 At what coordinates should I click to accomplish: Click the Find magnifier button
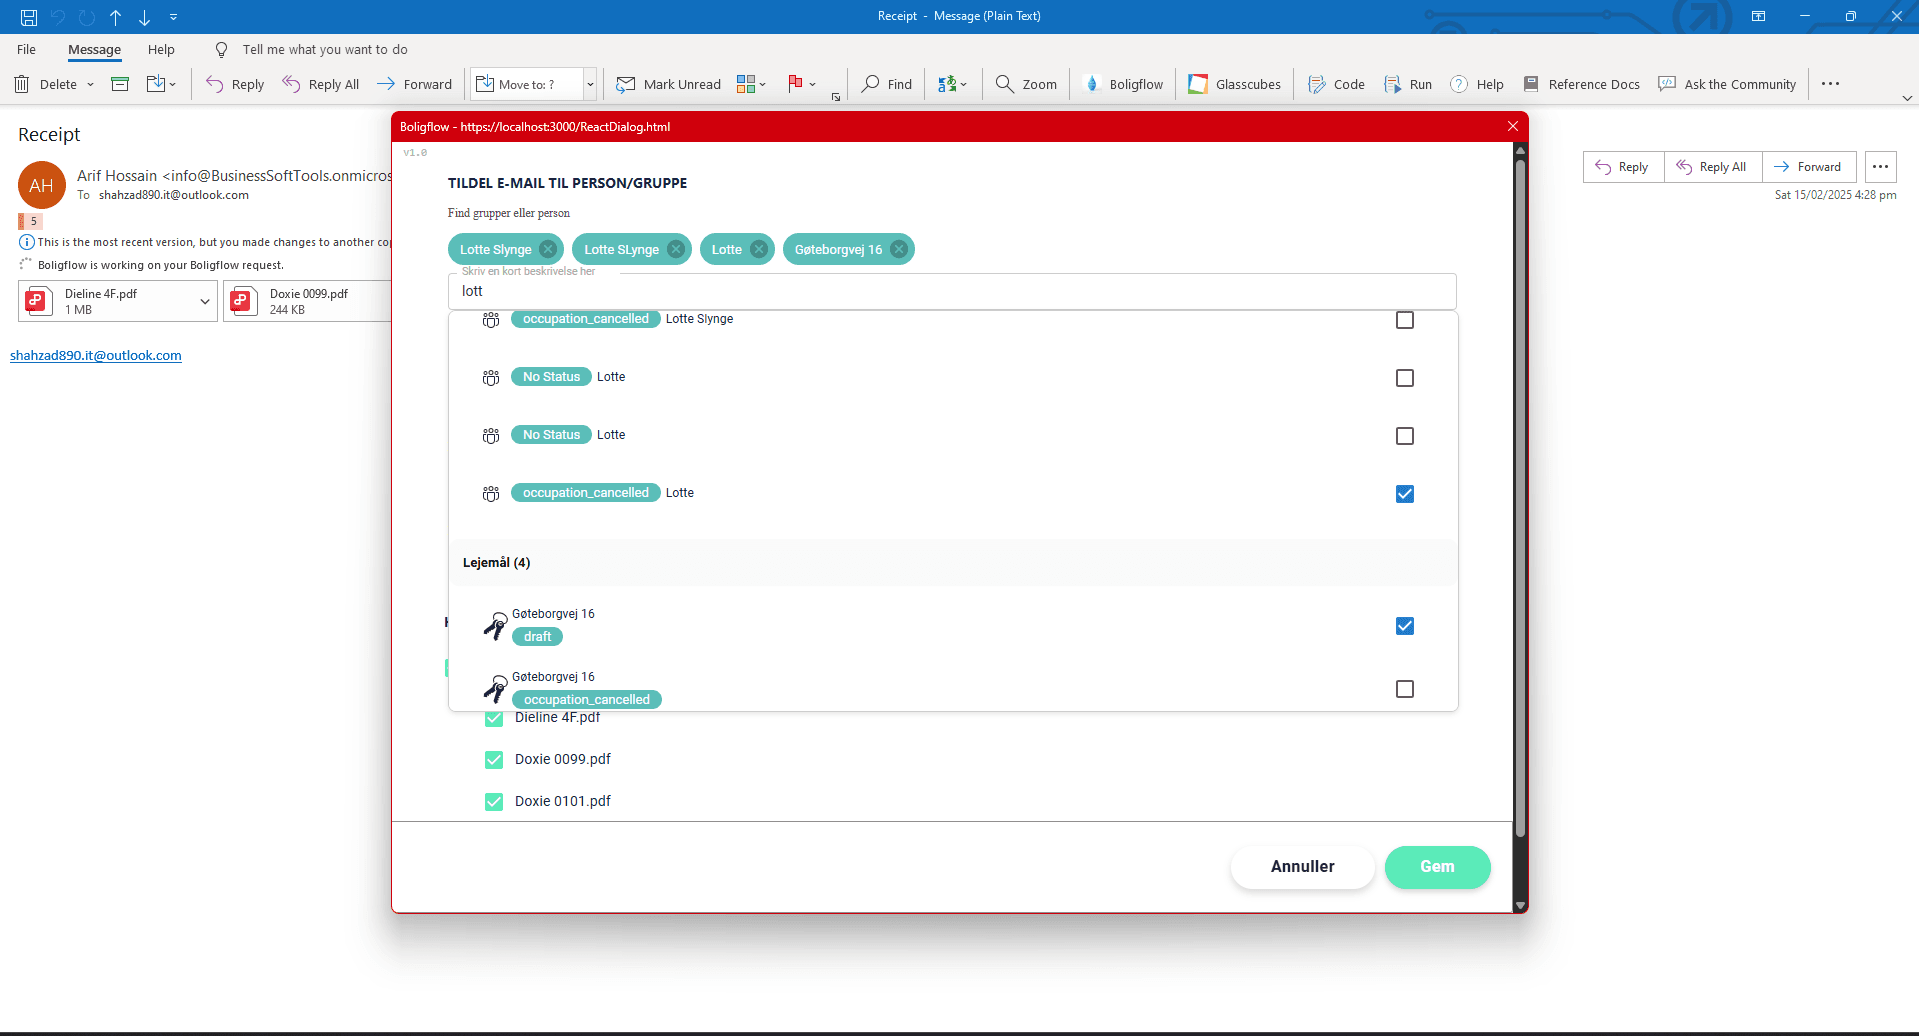click(x=887, y=84)
